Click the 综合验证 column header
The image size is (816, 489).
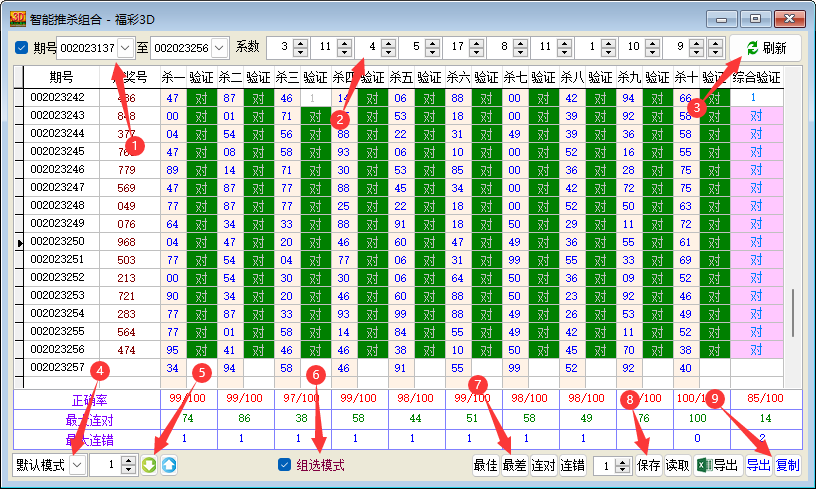pos(756,77)
